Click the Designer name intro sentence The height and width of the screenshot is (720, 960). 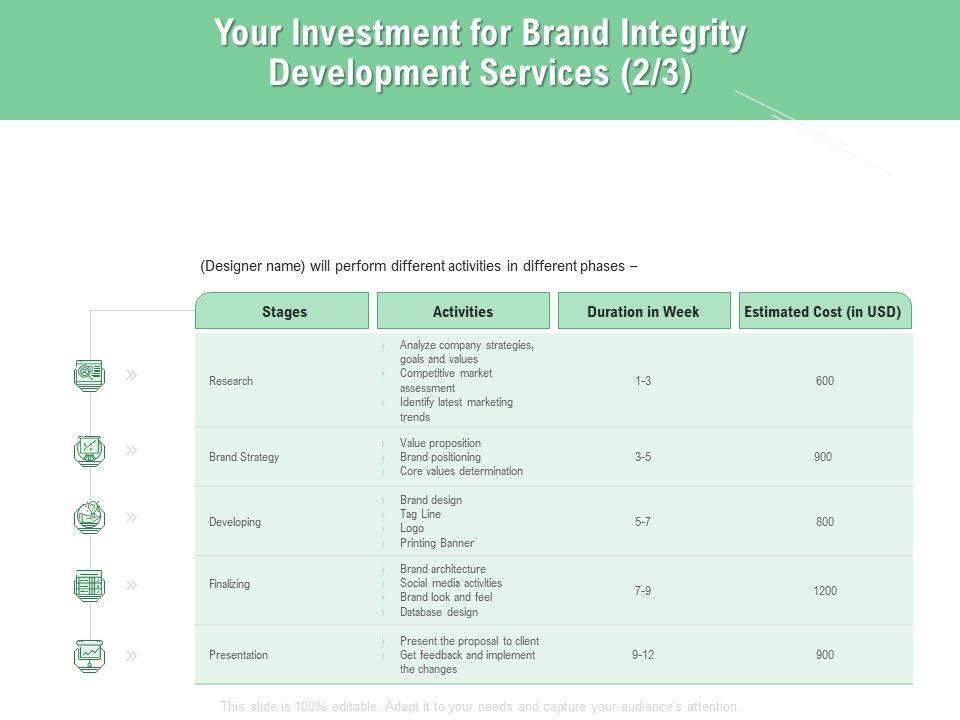click(419, 266)
